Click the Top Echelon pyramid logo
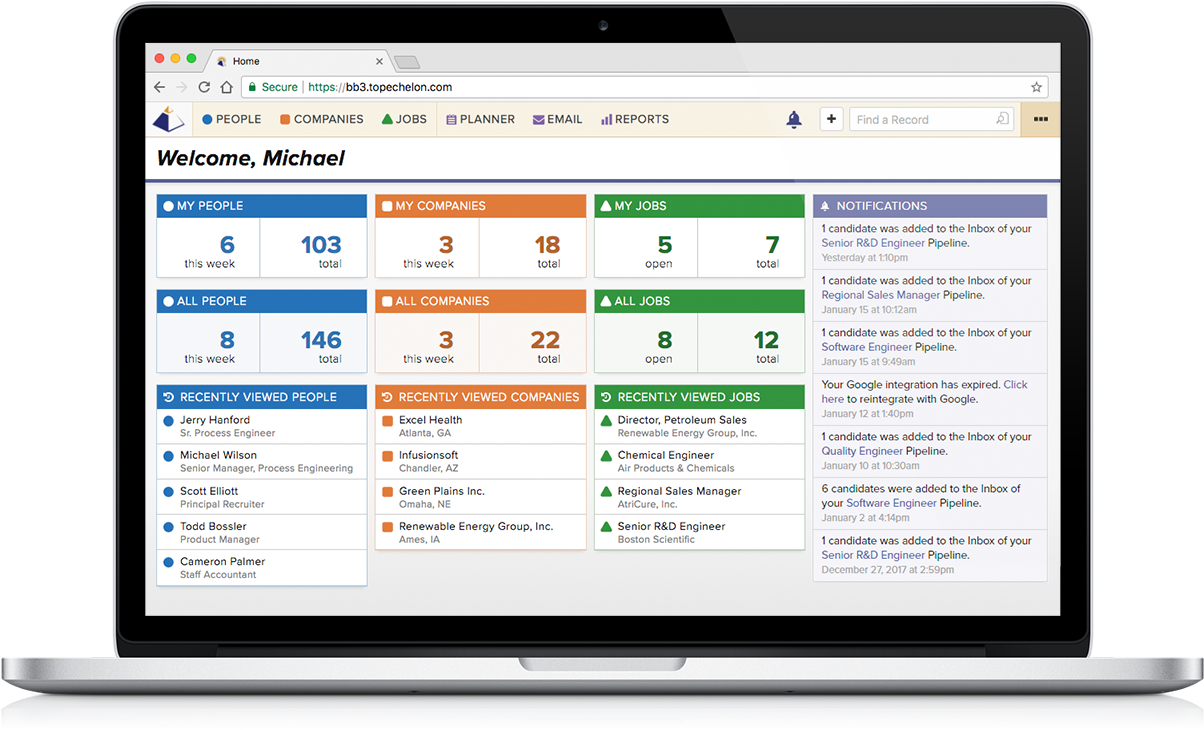 point(168,119)
